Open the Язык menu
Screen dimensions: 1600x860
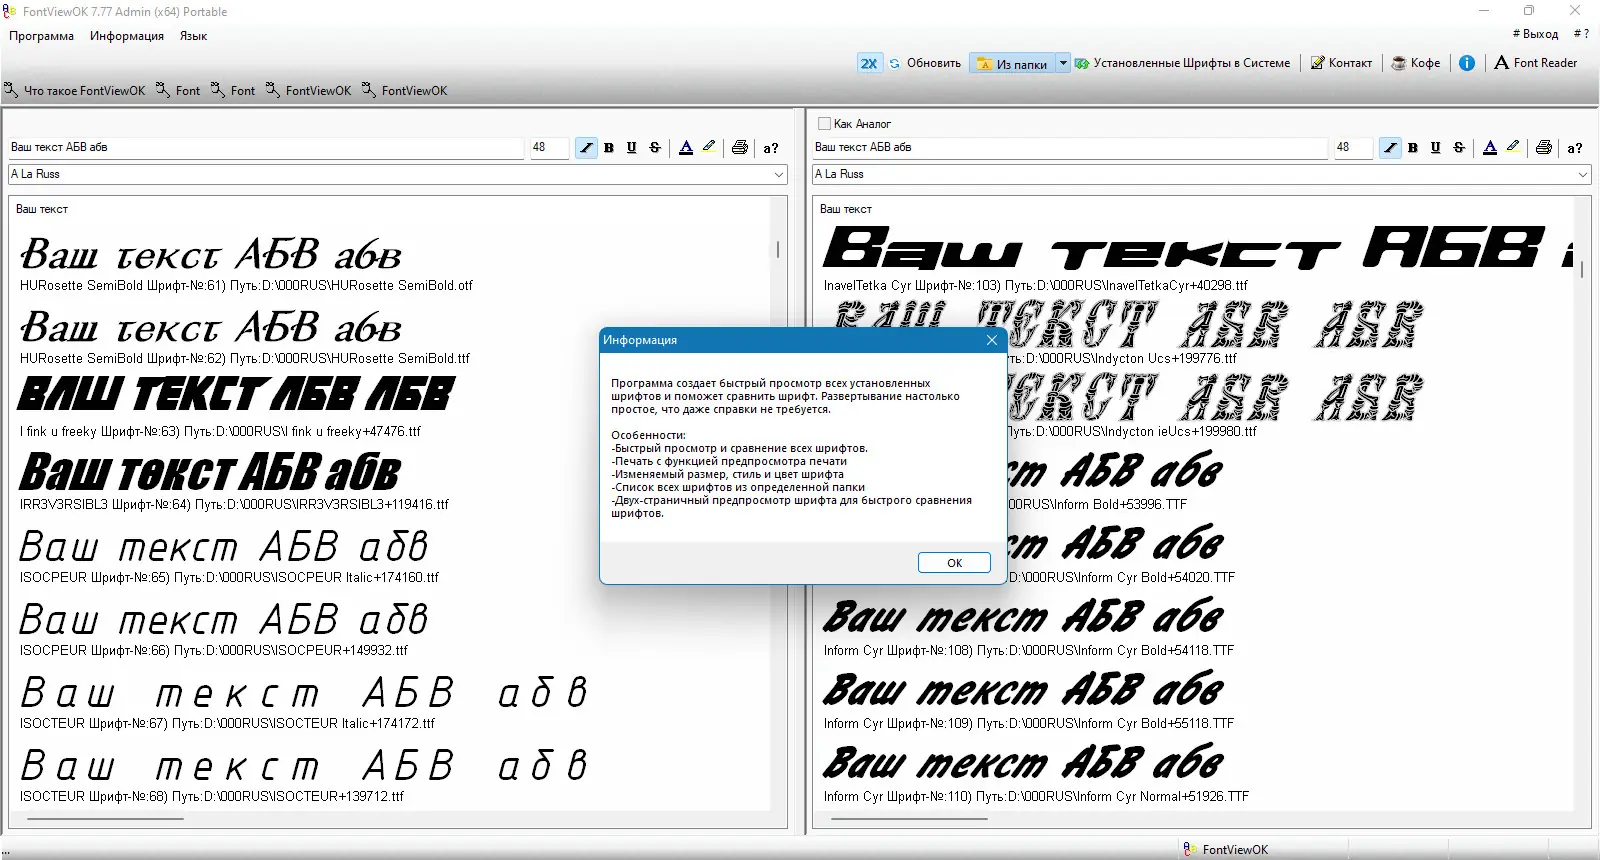(x=194, y=36)
